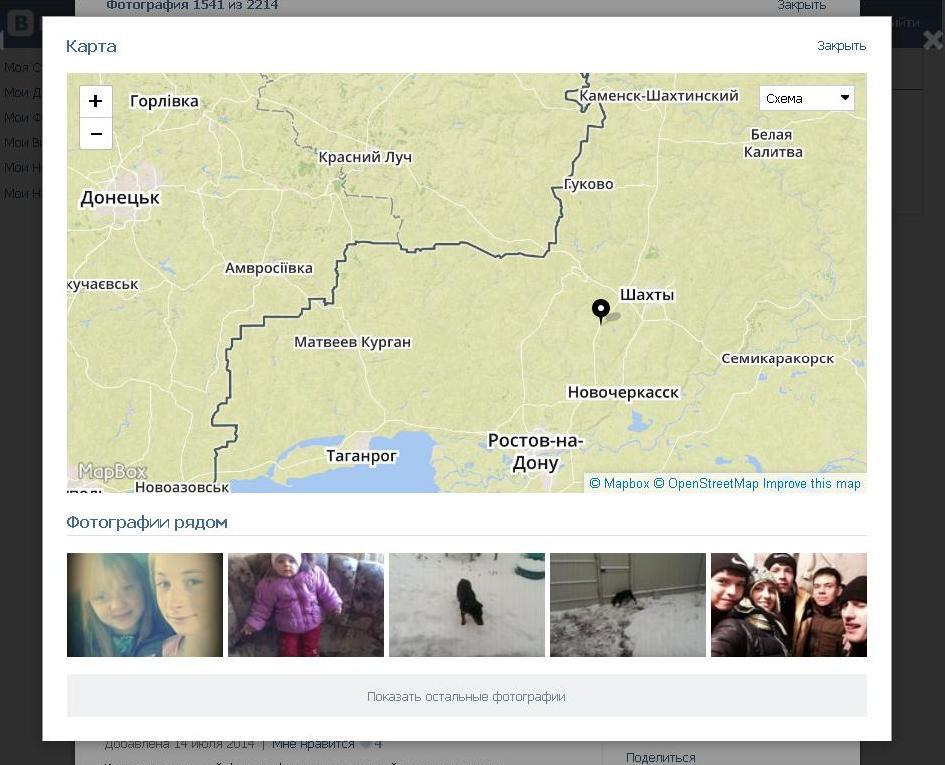The image size is (945, 765).
Task: Open photo of dog near fence
Action: [x=628, y=605]
